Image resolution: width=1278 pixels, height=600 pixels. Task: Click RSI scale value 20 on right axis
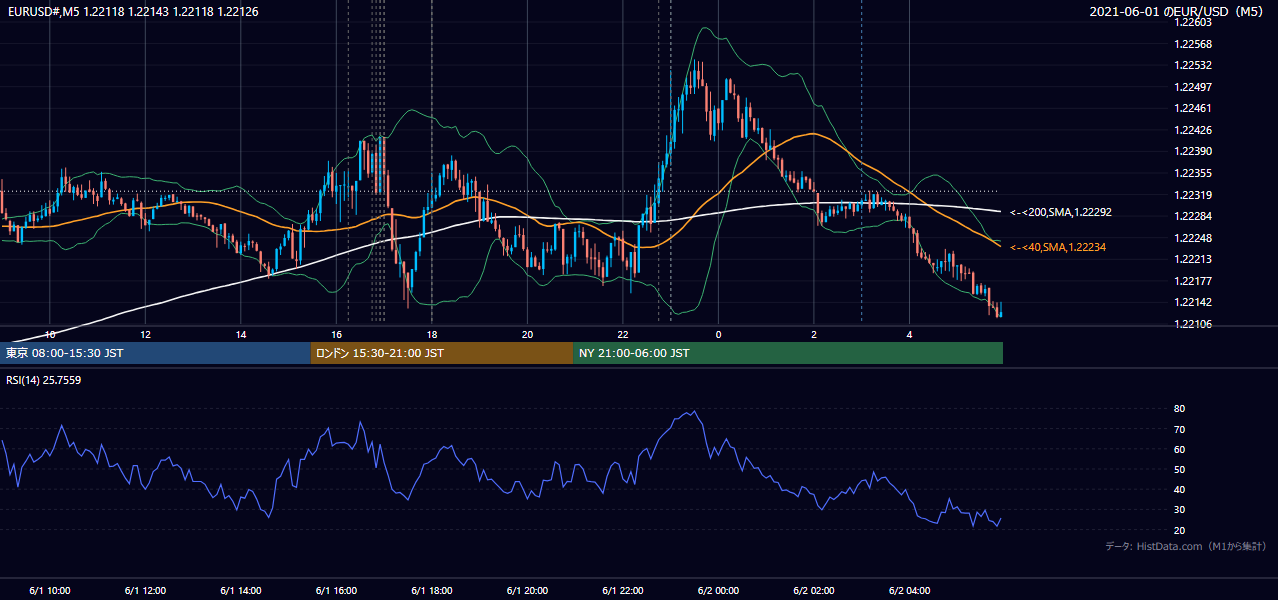click(x=1180, y=530)
